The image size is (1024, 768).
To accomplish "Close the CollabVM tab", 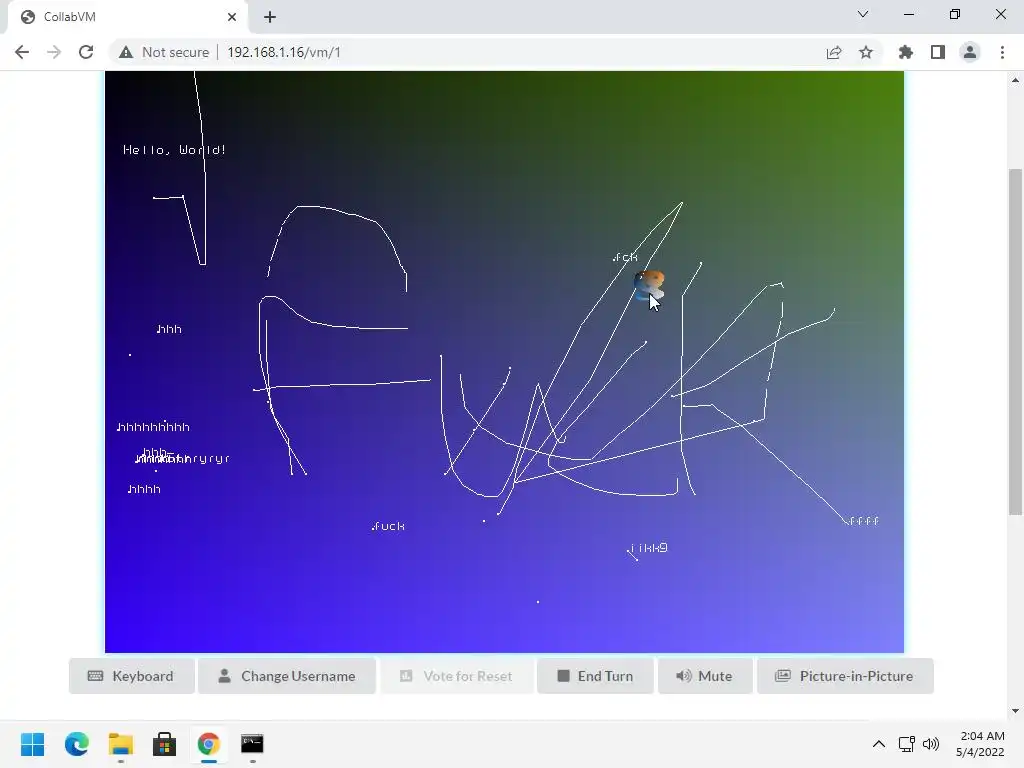I will 232,17.
